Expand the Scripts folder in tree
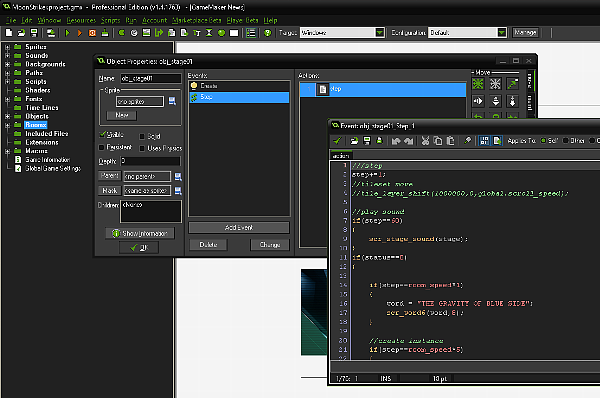Viewport: 600px width, 398px height. click(7, 82)
